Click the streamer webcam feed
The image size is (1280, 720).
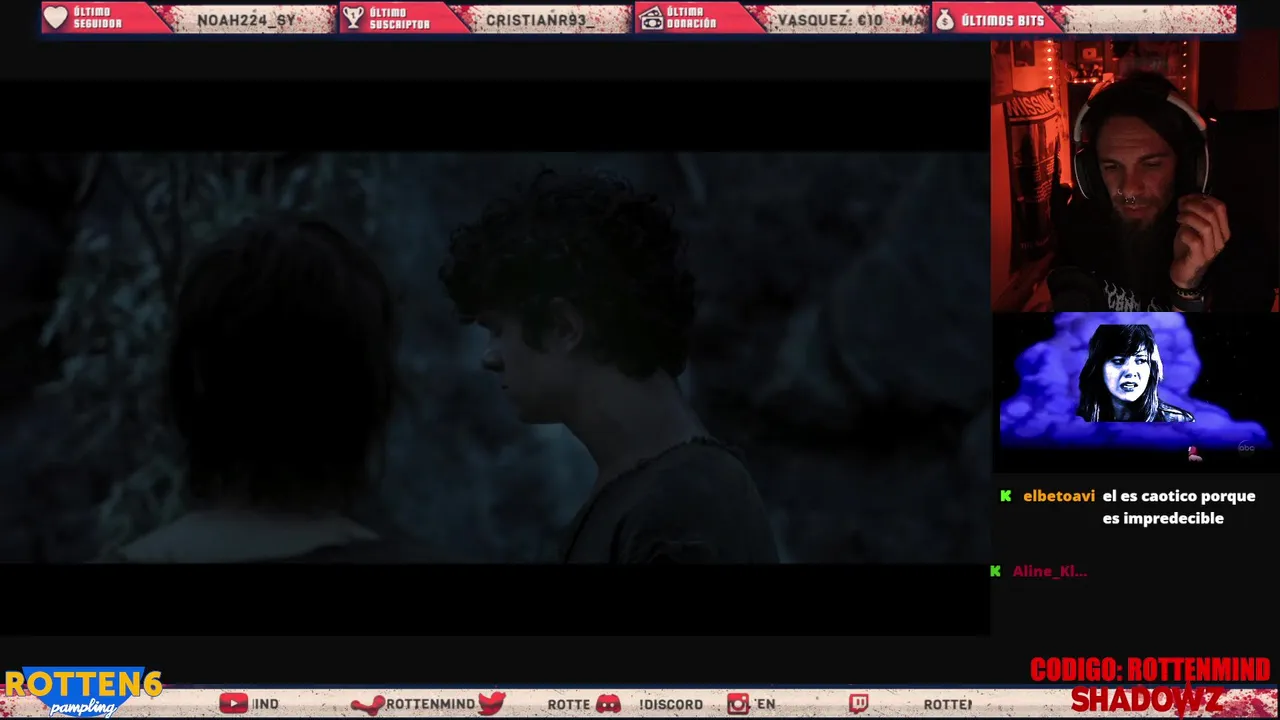coord(1135,176)
